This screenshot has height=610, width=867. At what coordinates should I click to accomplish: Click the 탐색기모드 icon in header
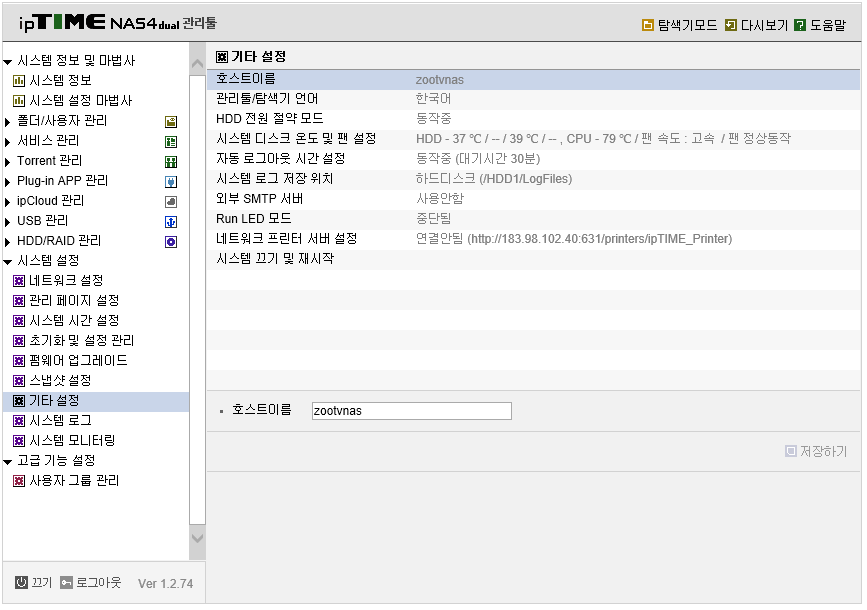click(647, 25)
